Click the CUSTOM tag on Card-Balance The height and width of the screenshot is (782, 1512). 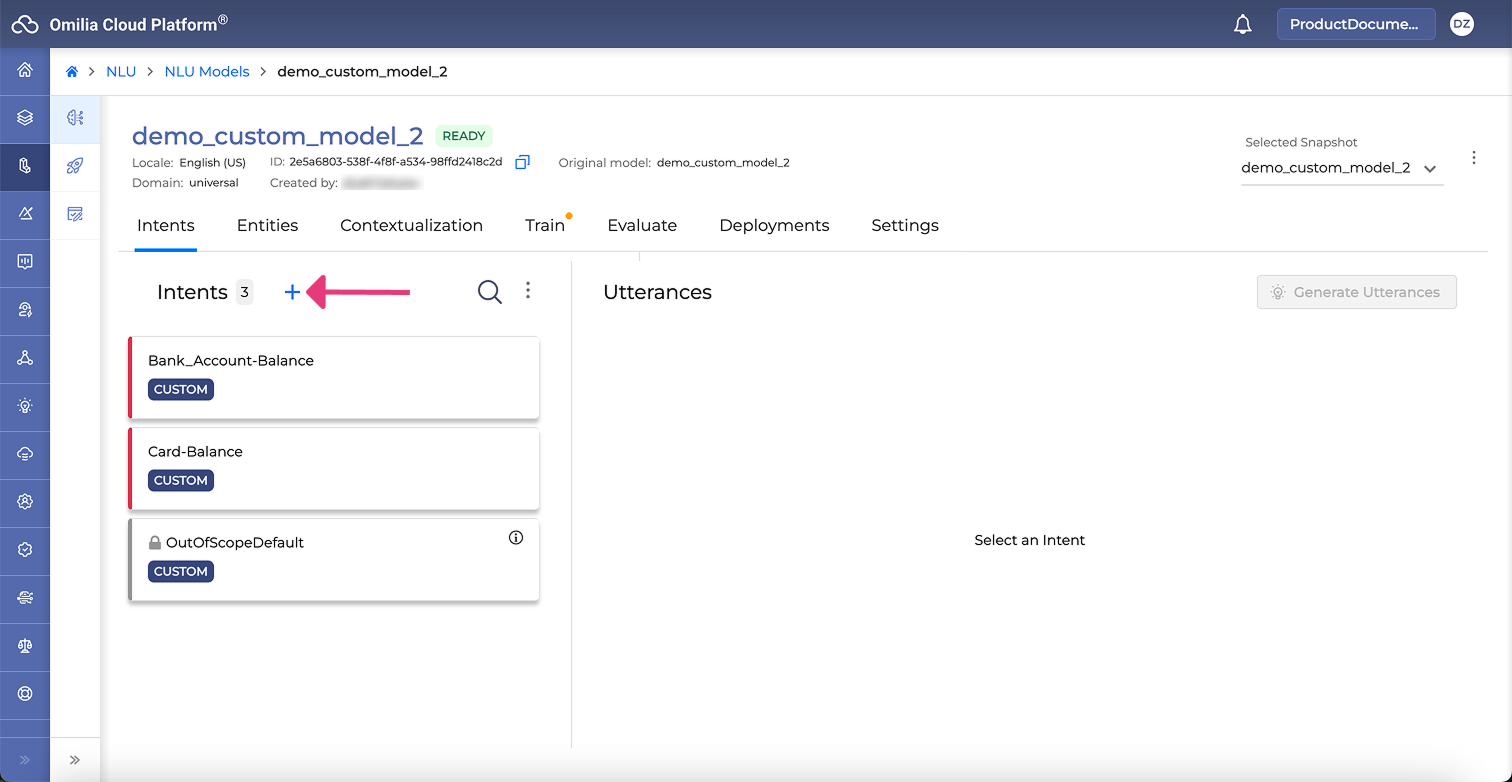click(x=181, y=481)
